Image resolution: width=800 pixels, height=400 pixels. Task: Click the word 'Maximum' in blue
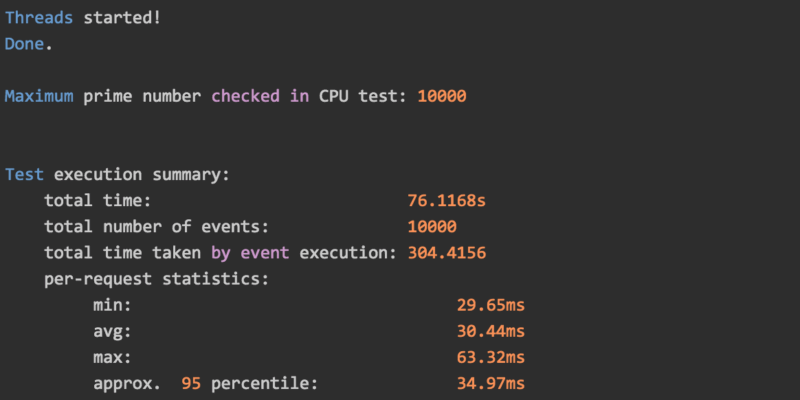[38, 97]
